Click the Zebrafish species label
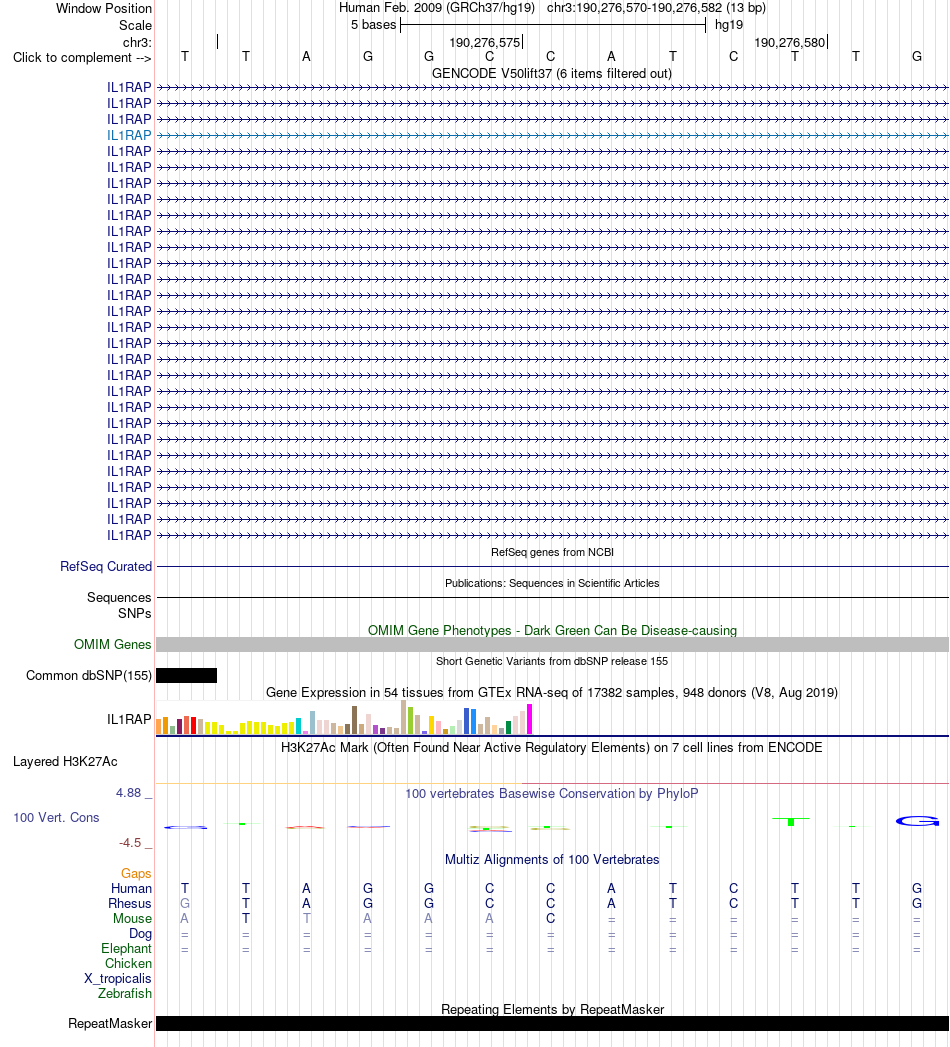950x1047 pixels. [x=125, y=994]
